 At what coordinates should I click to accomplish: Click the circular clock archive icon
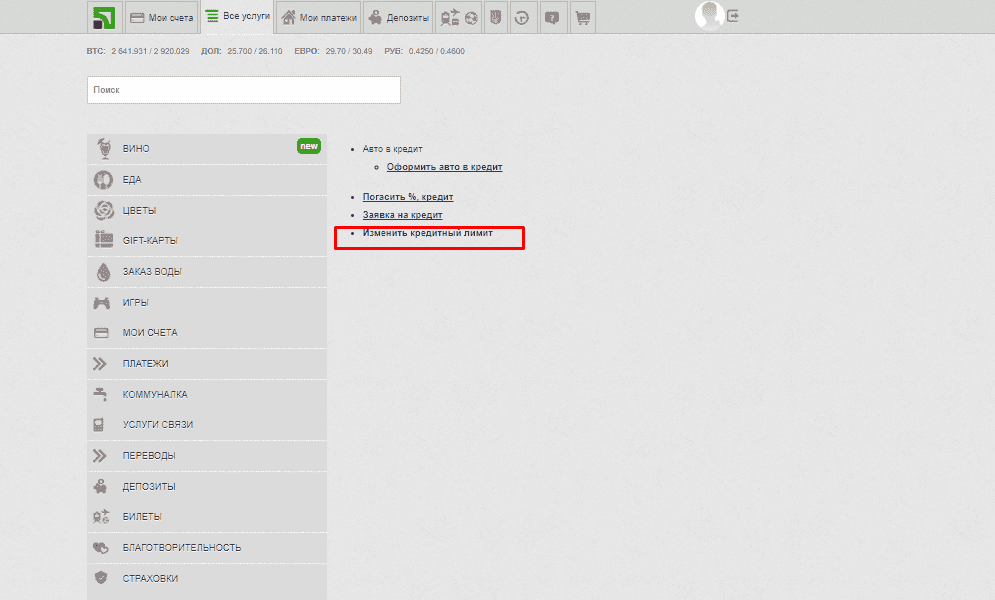(522, 17)
